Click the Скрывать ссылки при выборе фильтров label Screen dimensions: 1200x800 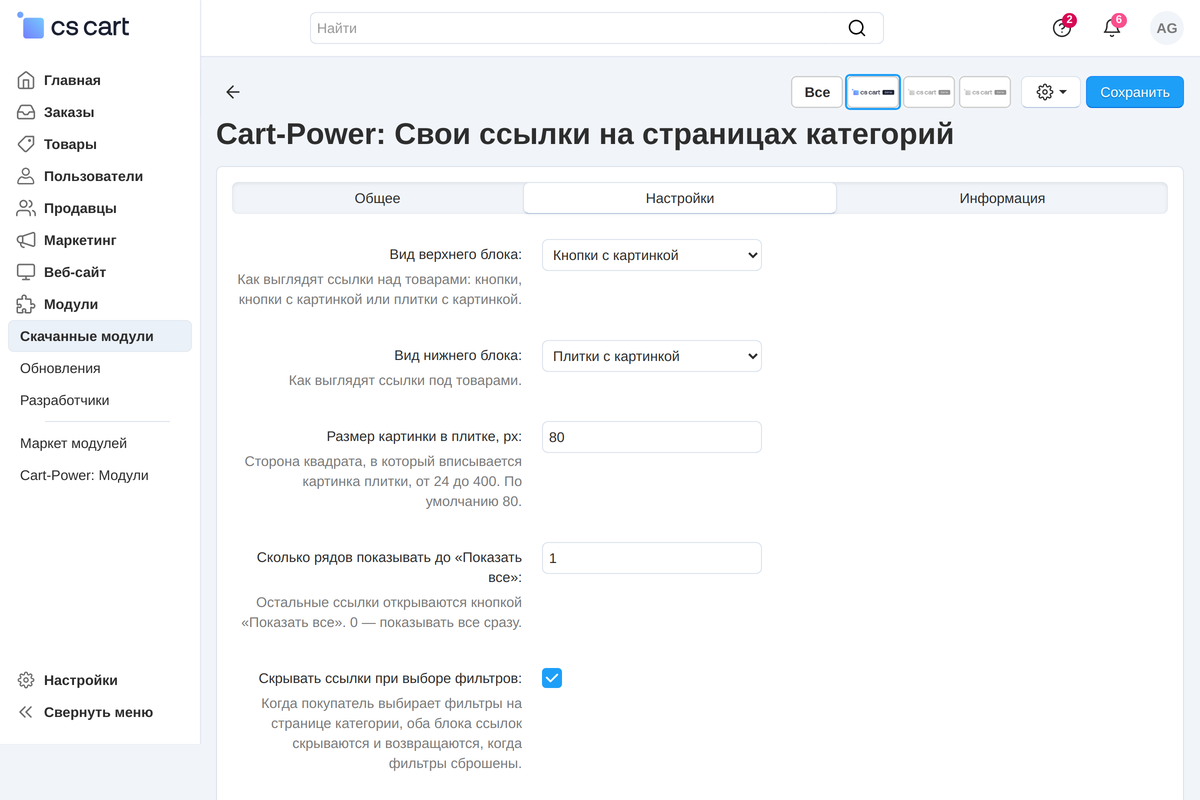[x=390, y=679]
